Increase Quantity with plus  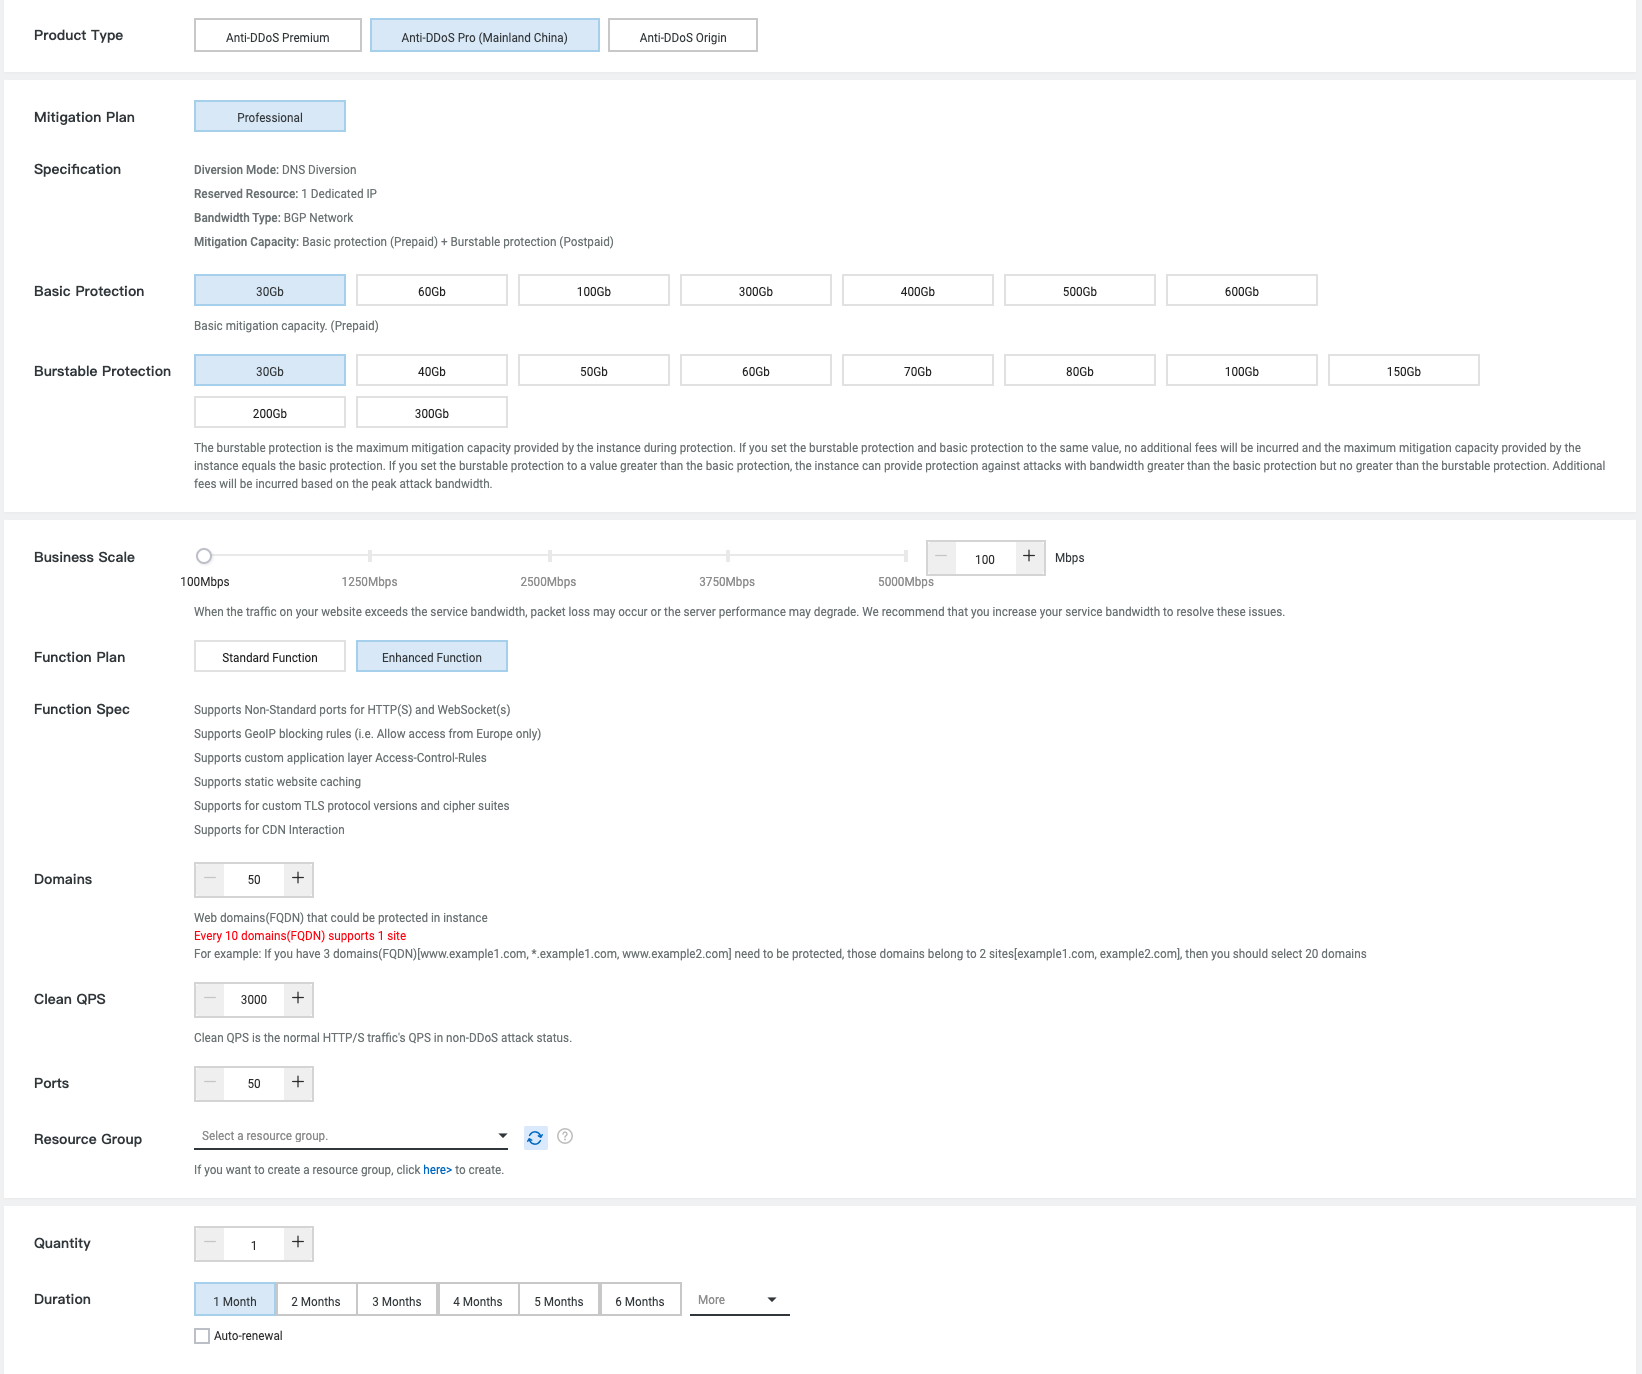[x=298, y=1242]
